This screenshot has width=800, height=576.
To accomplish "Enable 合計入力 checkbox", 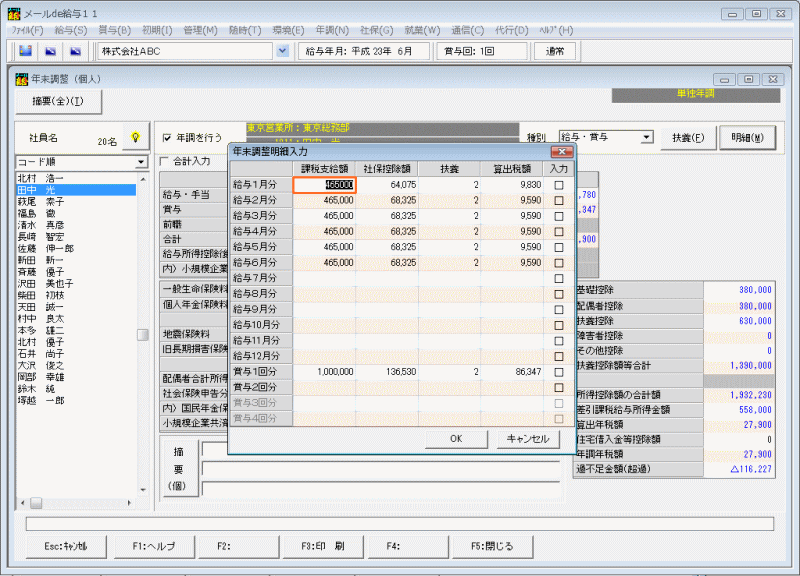I will [164, 161].
